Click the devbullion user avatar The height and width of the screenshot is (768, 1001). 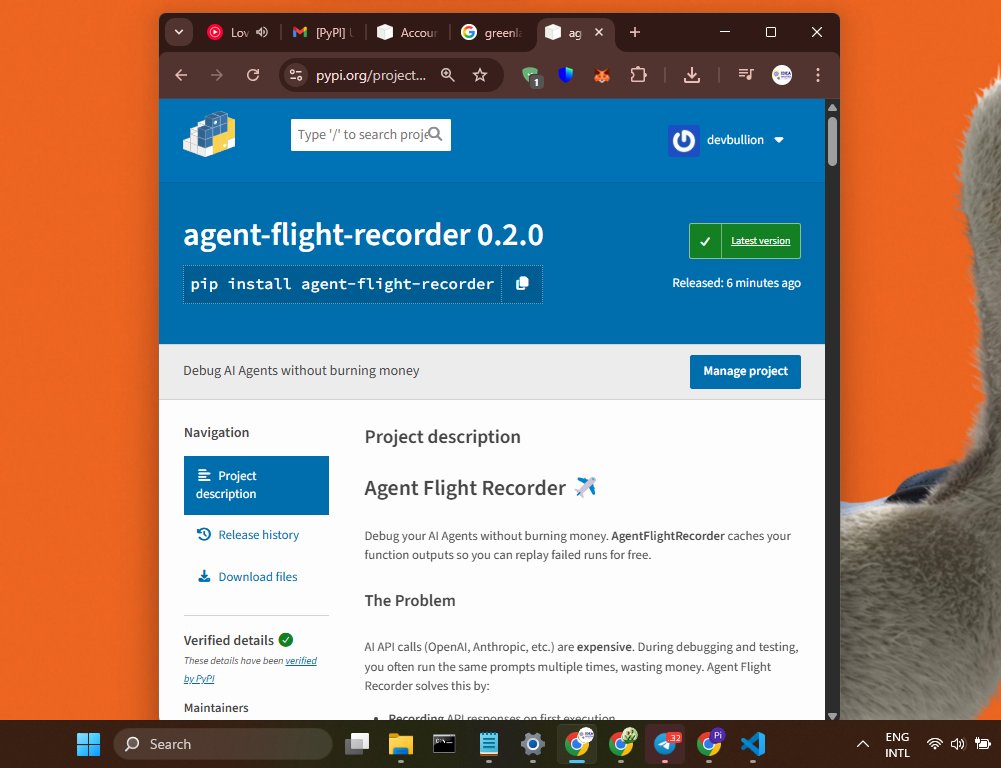click(684, 140)
